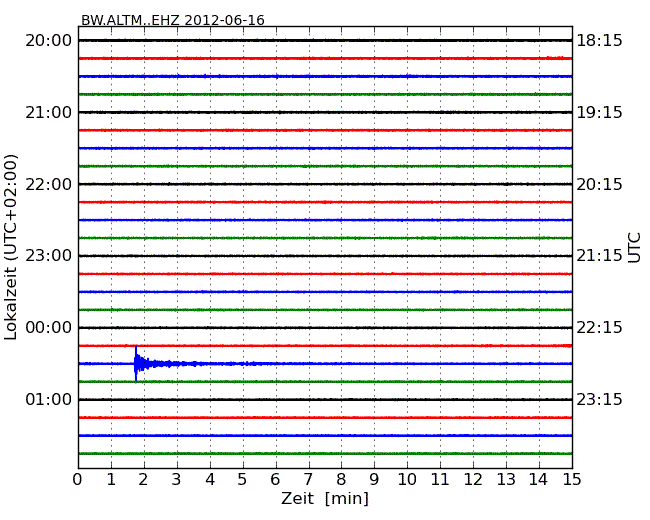Click the 5 minute tick label
650x520 pixels.
[x=243, y=479]
